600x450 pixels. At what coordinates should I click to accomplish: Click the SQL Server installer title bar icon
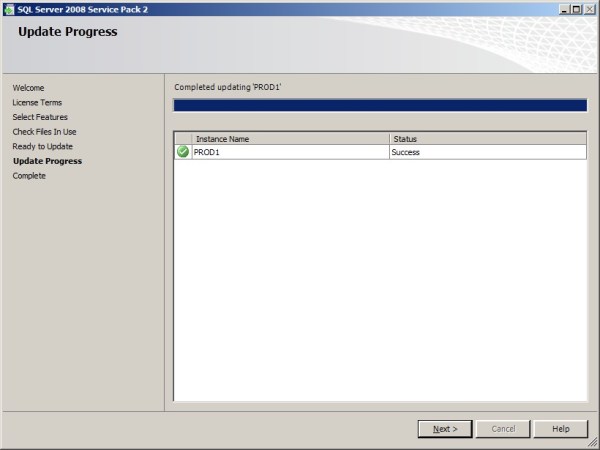point(9,8)
